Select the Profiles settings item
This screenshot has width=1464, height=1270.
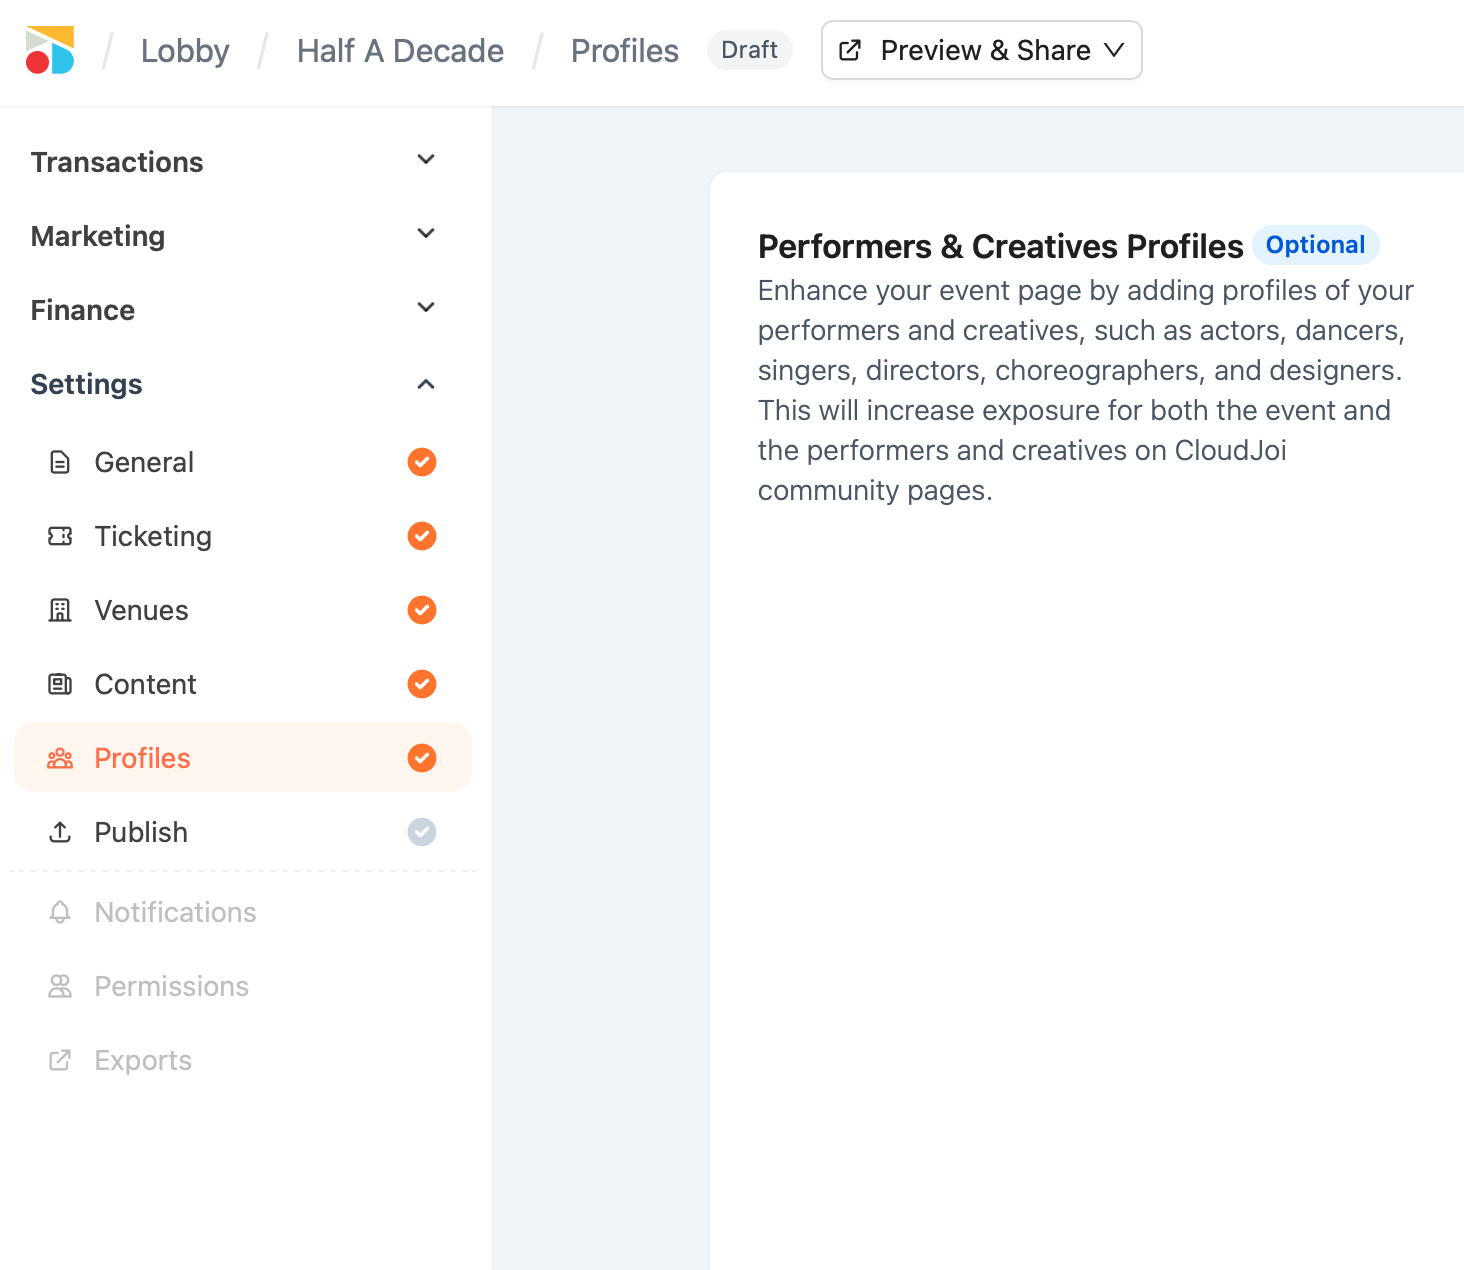(142, 758)
